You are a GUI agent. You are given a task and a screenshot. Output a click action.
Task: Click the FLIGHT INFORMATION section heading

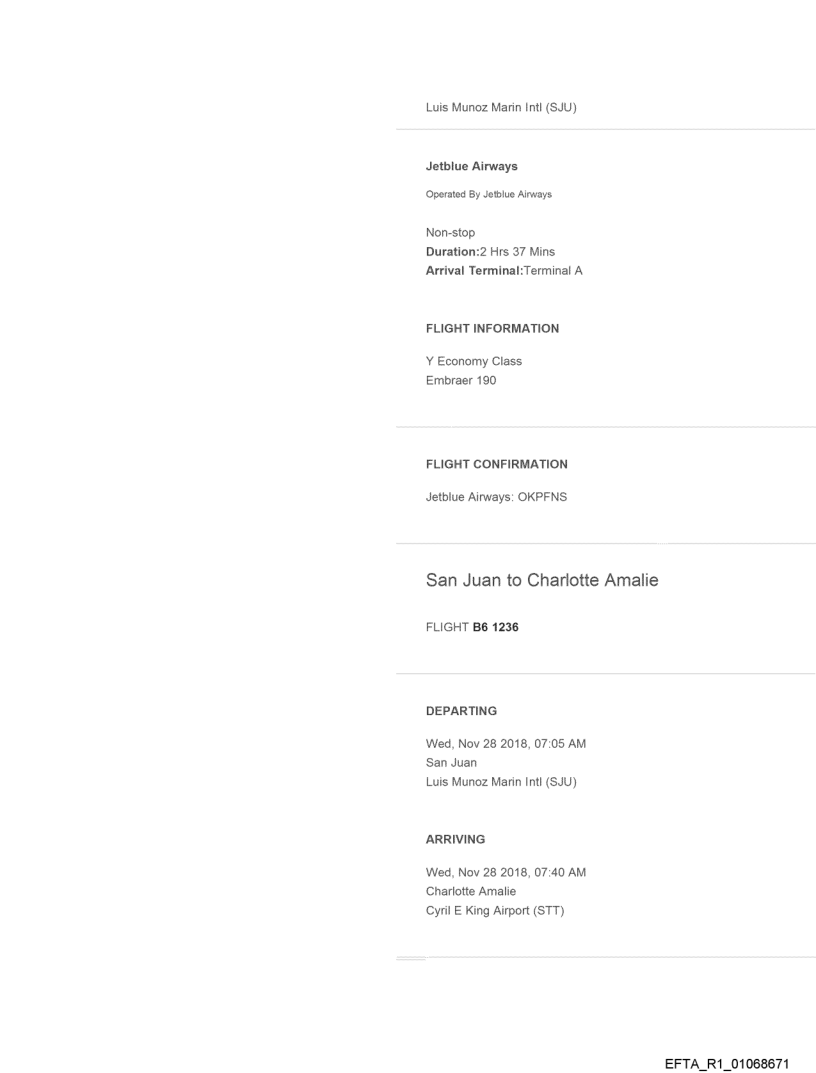492,328
